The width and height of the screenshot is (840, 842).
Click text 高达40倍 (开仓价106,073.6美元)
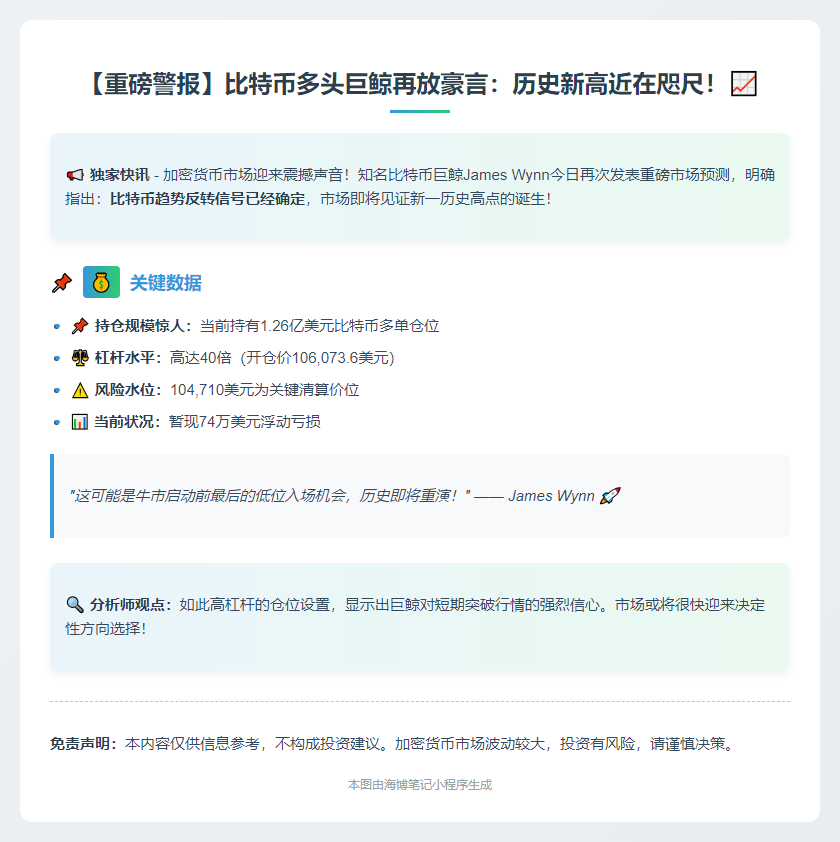point(282,358)
